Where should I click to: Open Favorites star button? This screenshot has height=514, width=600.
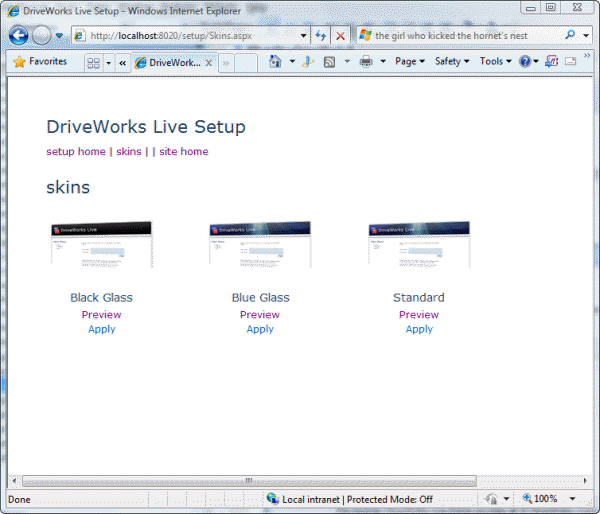41,62
